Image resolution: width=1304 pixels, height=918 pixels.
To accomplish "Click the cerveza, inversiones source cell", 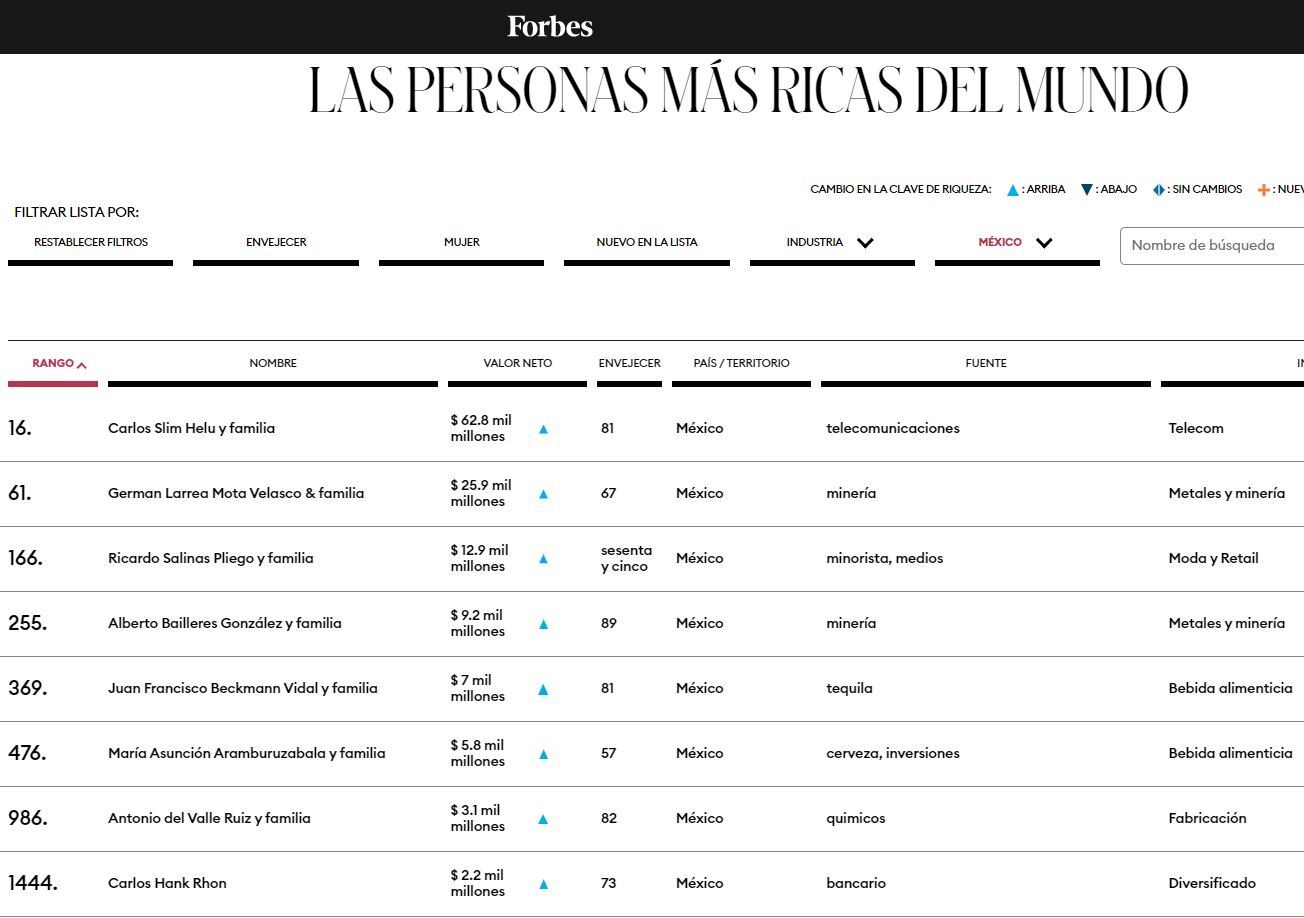I will pyautogui.click(x=893, y=753).
